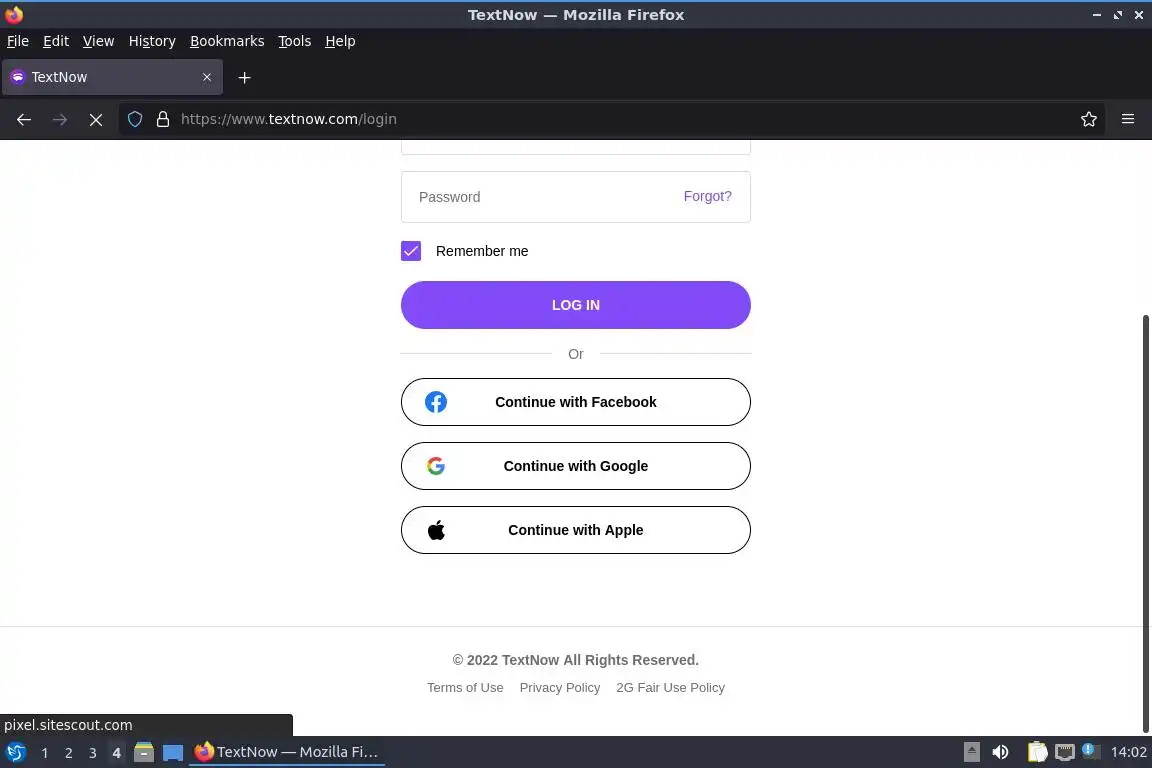Open the tracking protection shield

click(135, 119)
